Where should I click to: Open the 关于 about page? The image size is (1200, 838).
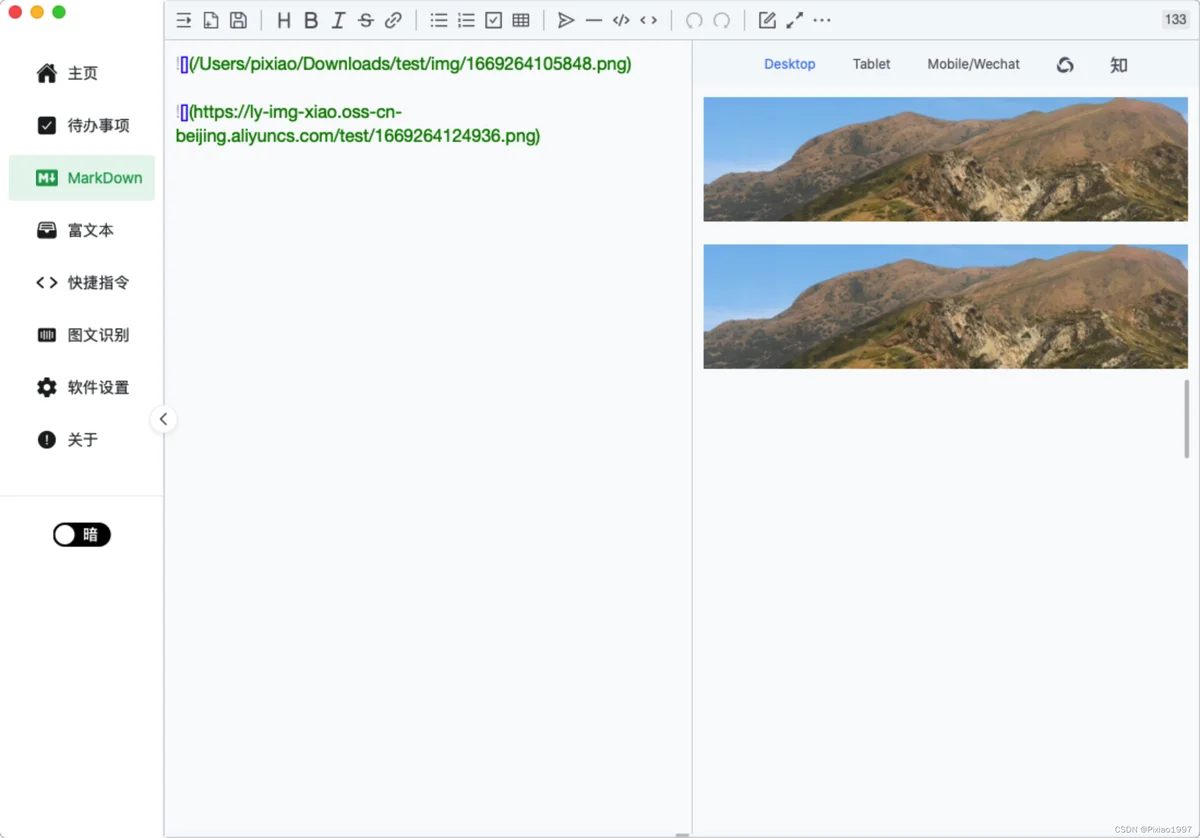click(x=82, y=440)
